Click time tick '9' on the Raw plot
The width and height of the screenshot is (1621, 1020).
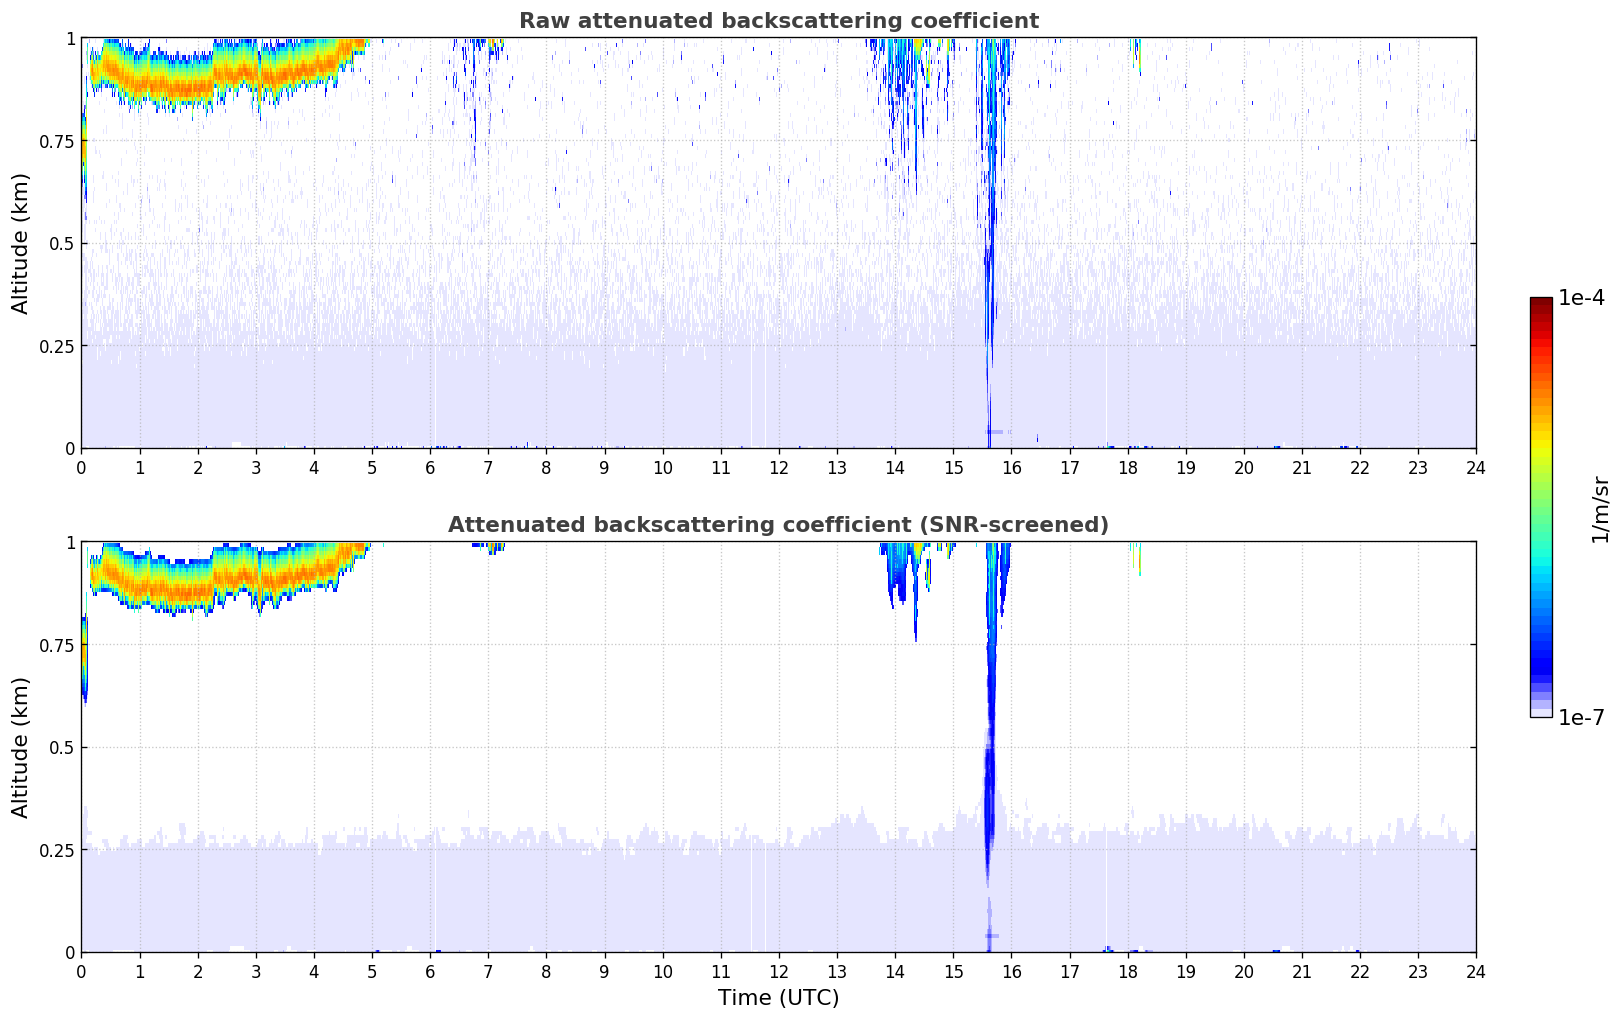point(604,467)
